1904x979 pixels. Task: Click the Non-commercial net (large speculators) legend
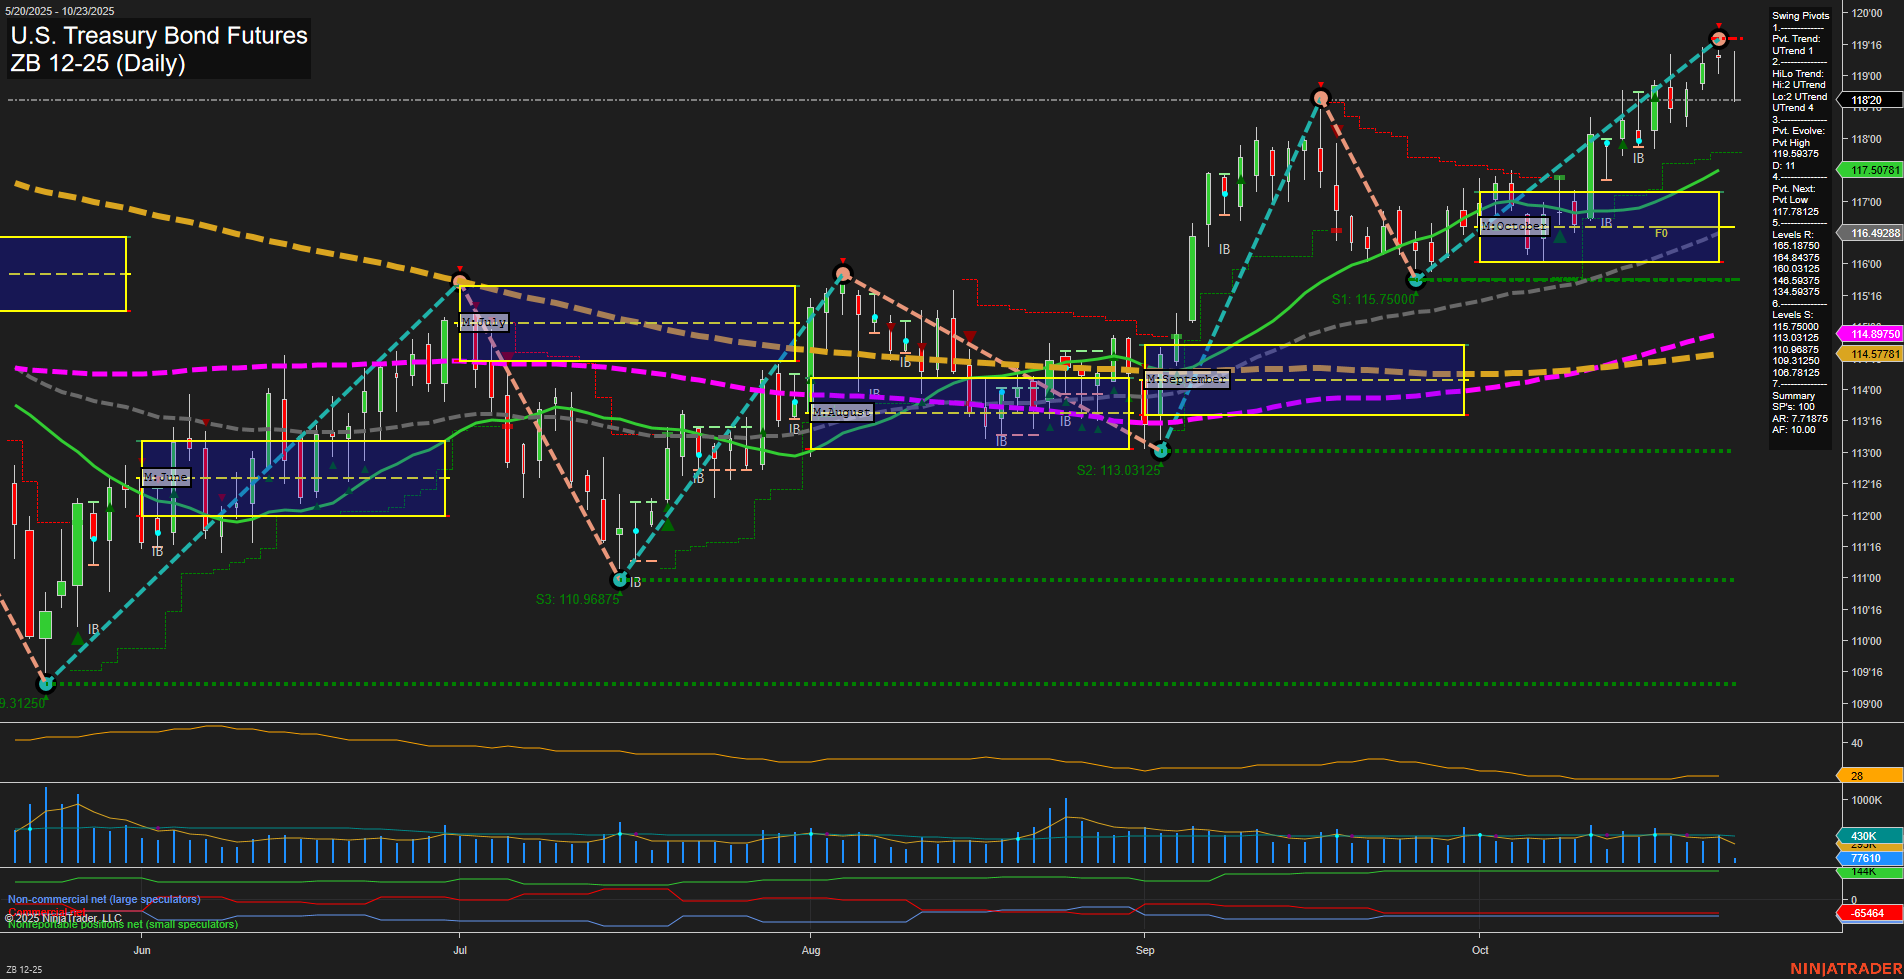(x=104, y=899)
